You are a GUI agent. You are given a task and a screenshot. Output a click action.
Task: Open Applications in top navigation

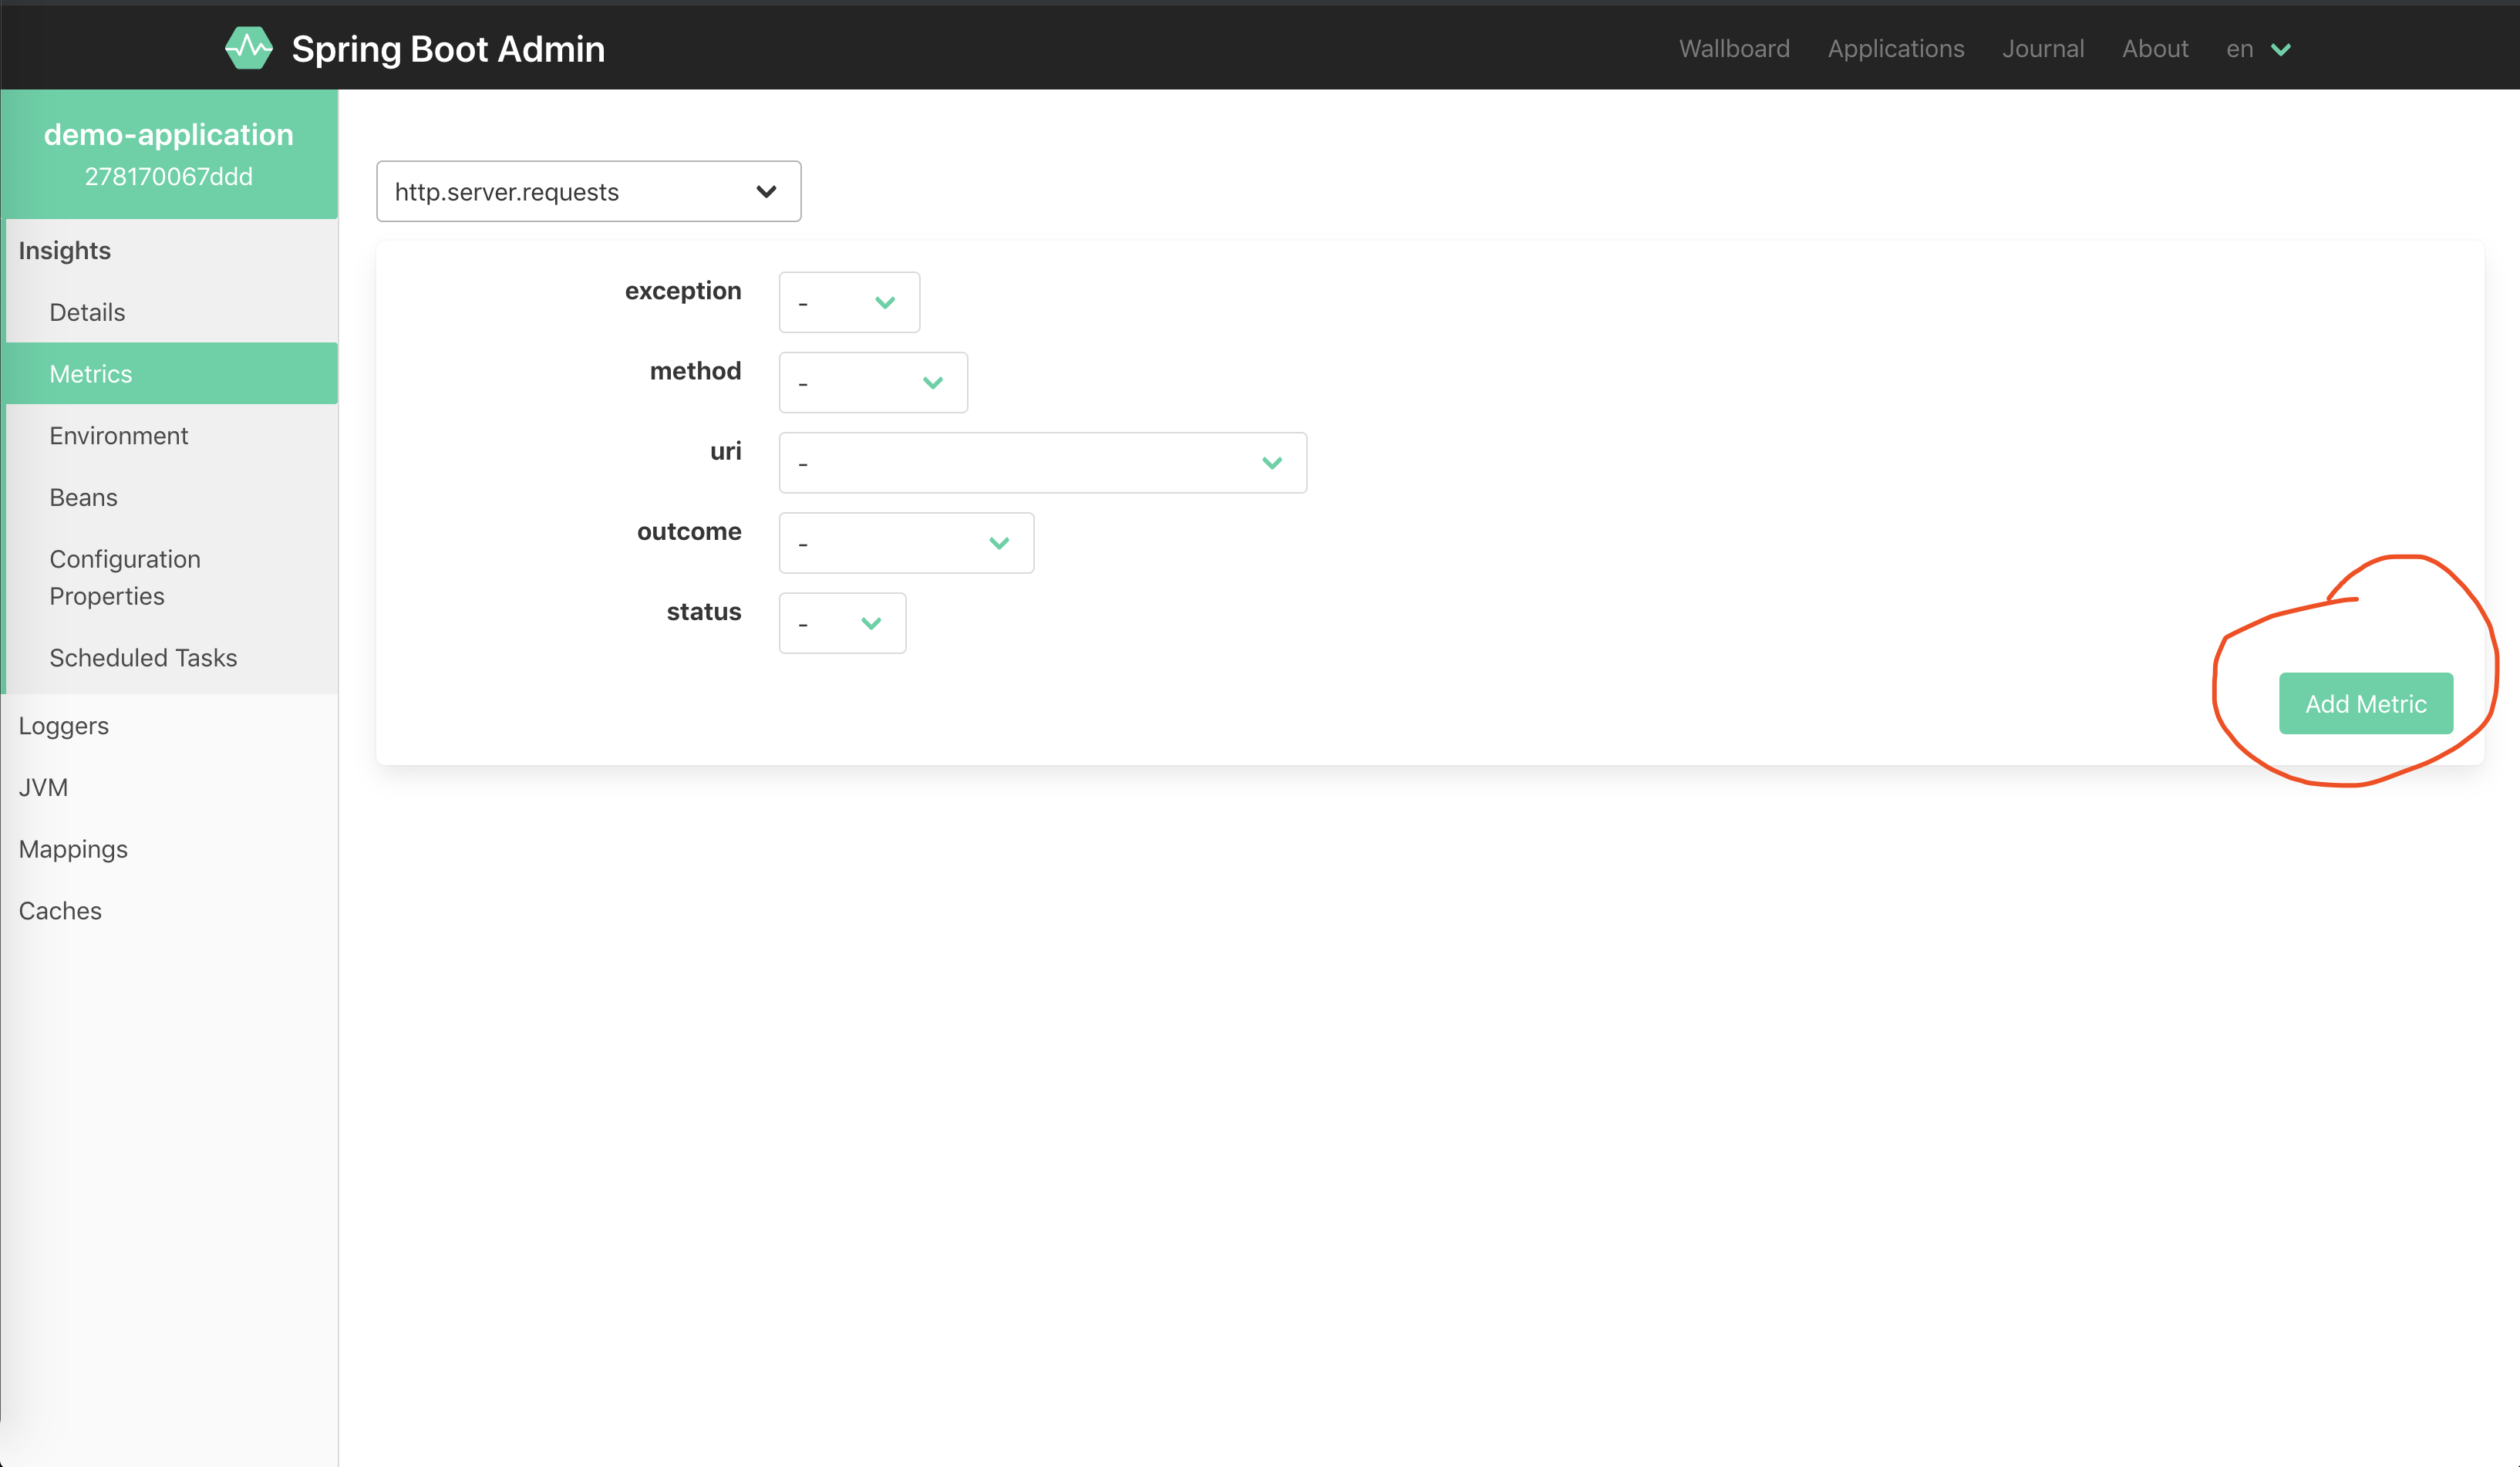1896,49
